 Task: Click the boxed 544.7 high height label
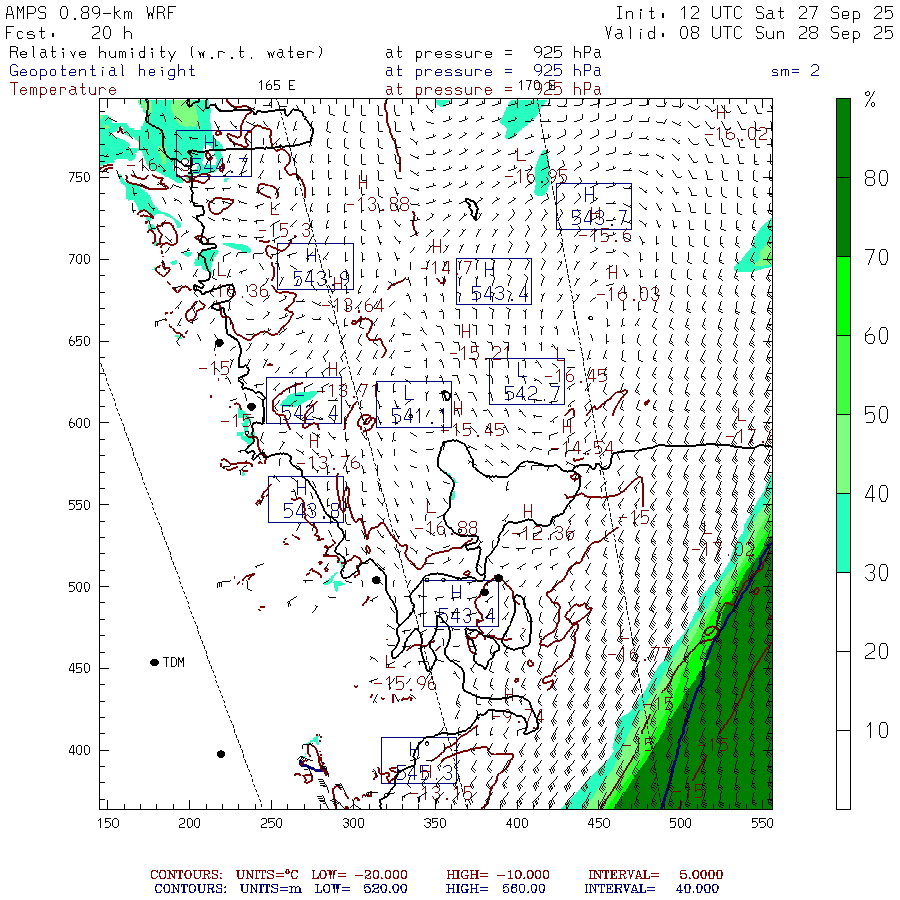point(213,154)
